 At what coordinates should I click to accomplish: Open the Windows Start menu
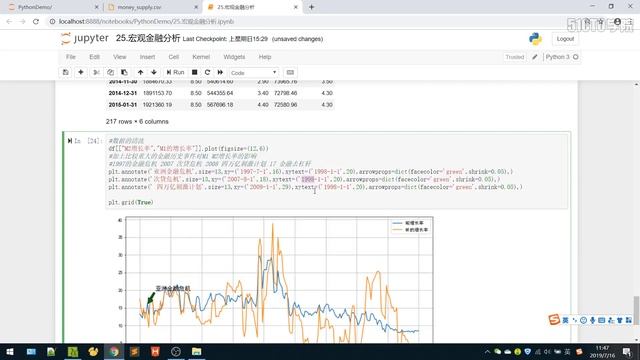point(10,351)
